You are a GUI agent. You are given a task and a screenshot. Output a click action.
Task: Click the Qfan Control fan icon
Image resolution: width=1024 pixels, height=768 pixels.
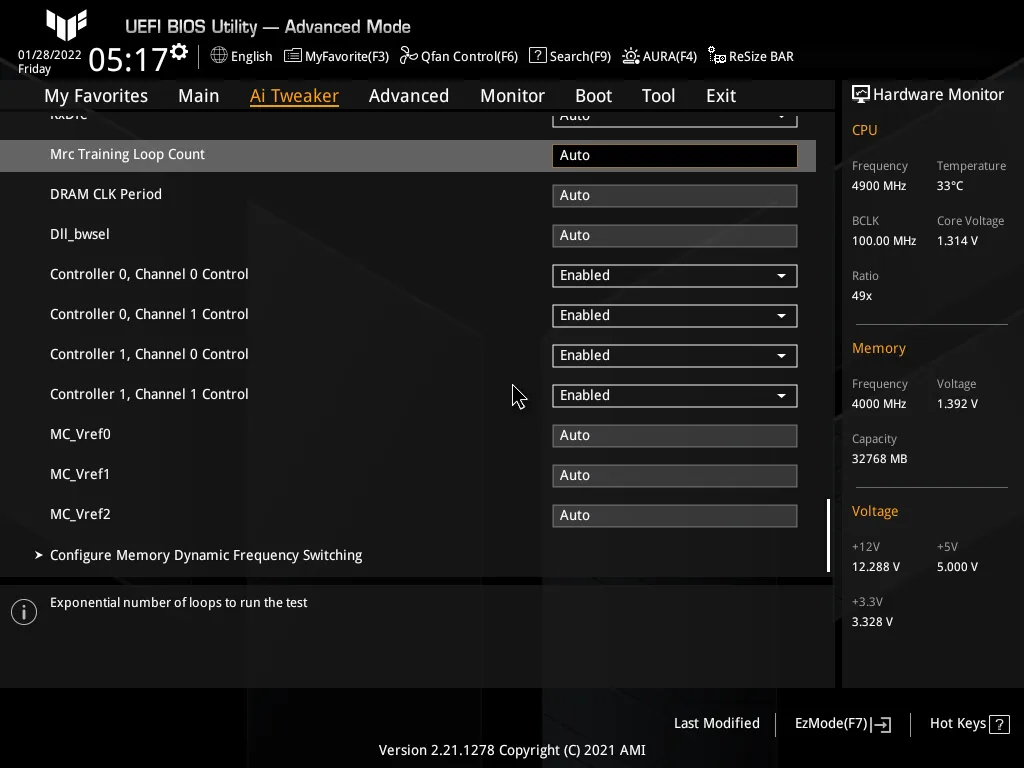click(x=409, y=56)
